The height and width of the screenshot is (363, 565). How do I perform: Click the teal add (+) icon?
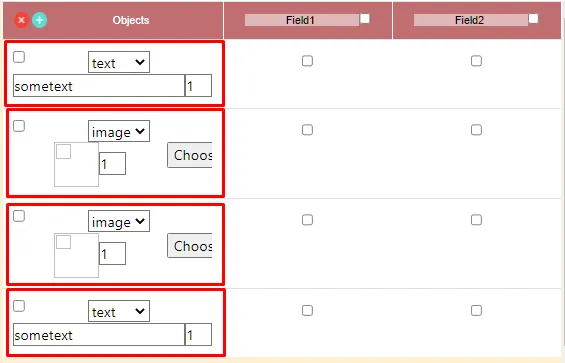point(40,20)
